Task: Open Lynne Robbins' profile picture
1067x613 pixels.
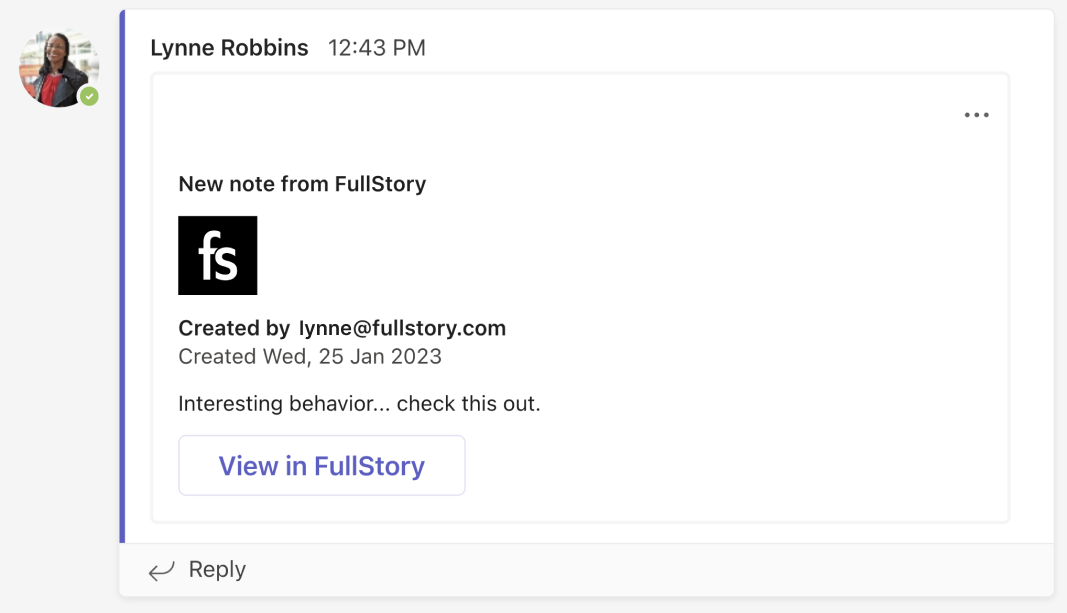Action: click(x=59, y=68)
